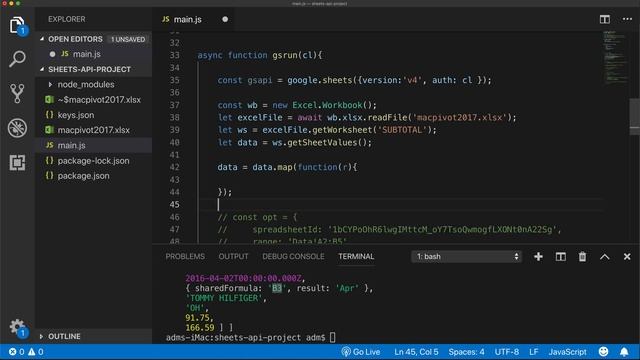640x360 pixels.
Task: Click the EXPLORER sidebar title
Action: (x=67, y=19)
